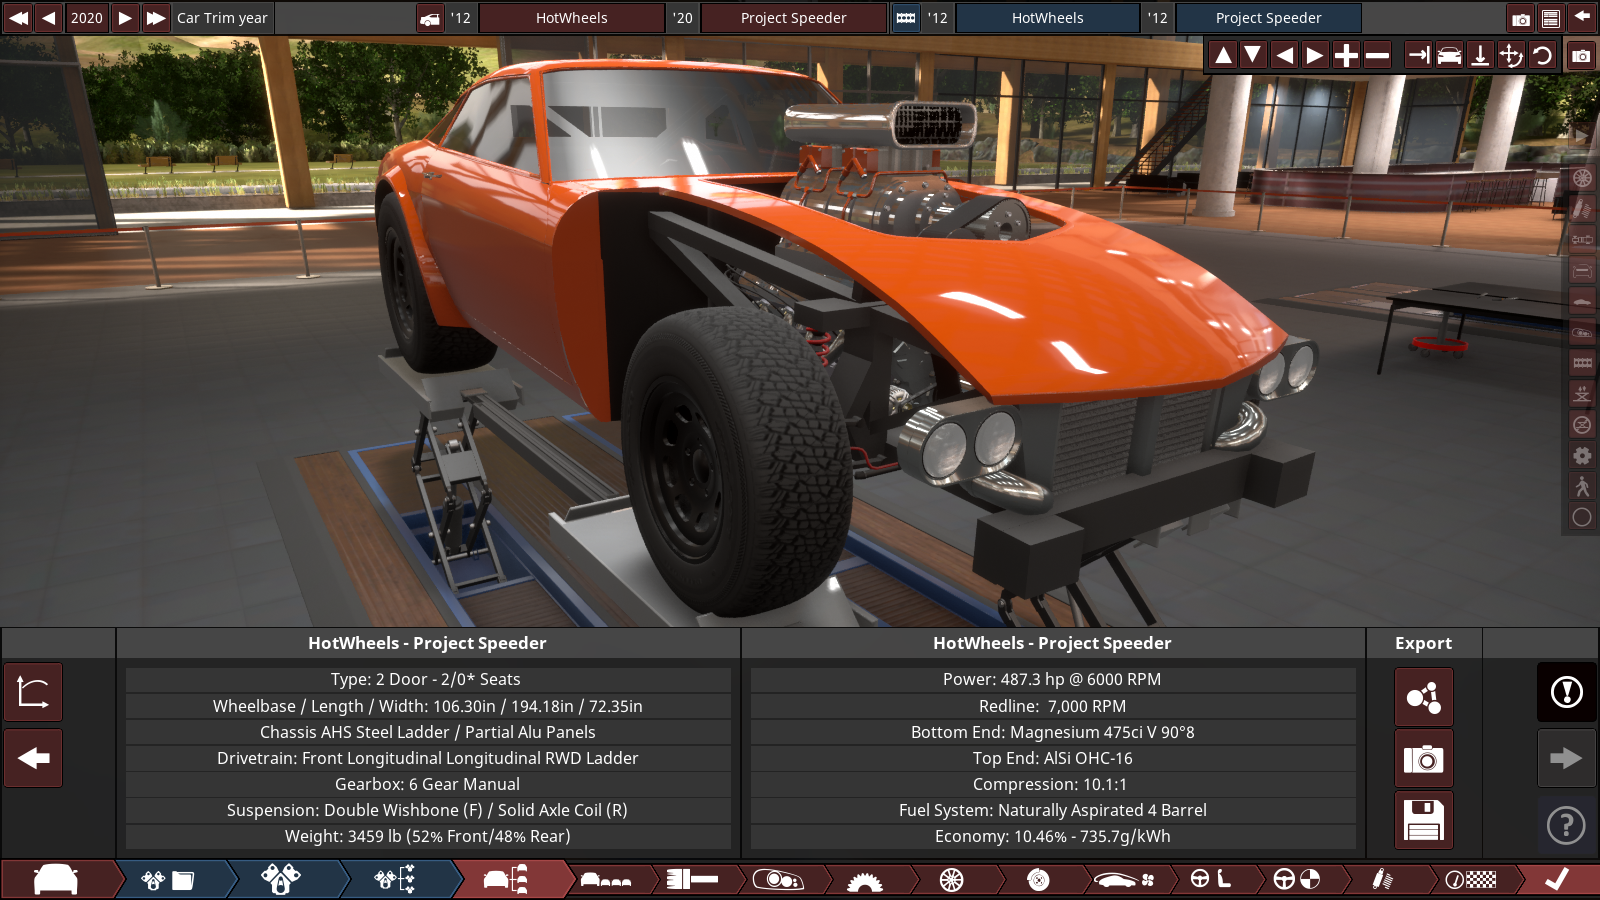Go forward with the right arrow button
The height and width of the screenshot is (900, 1600).
pyautogui.click(x=1566, y=758)
